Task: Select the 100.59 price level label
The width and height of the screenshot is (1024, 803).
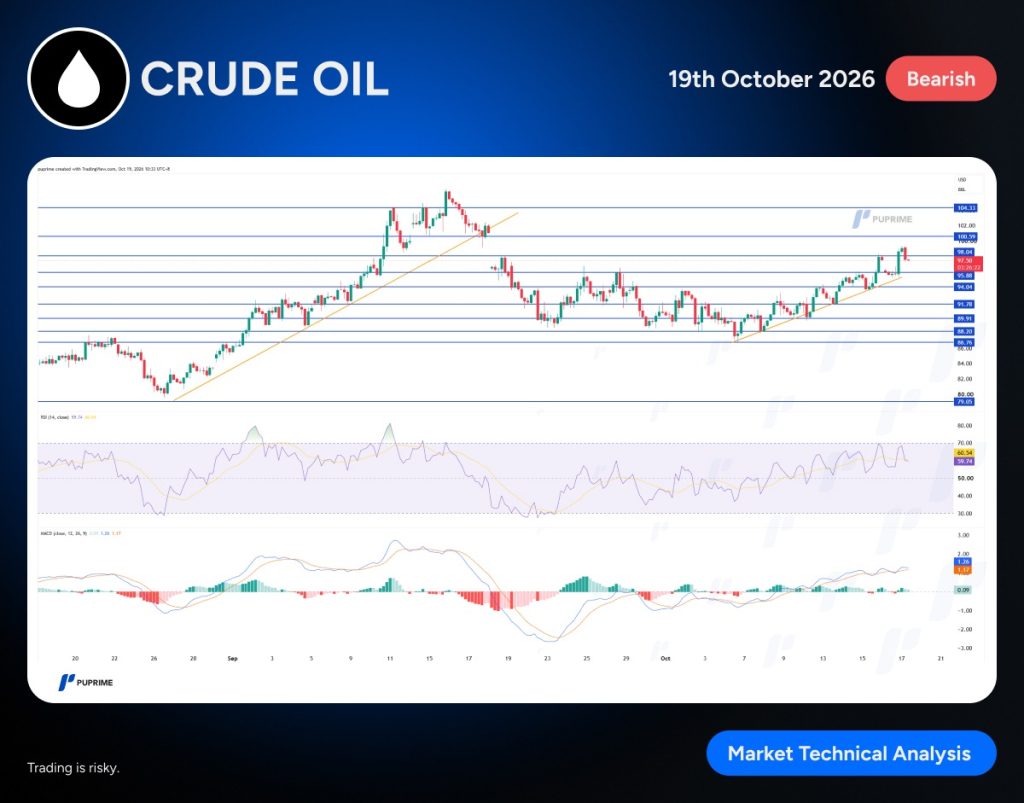Action: click(965, 236)
